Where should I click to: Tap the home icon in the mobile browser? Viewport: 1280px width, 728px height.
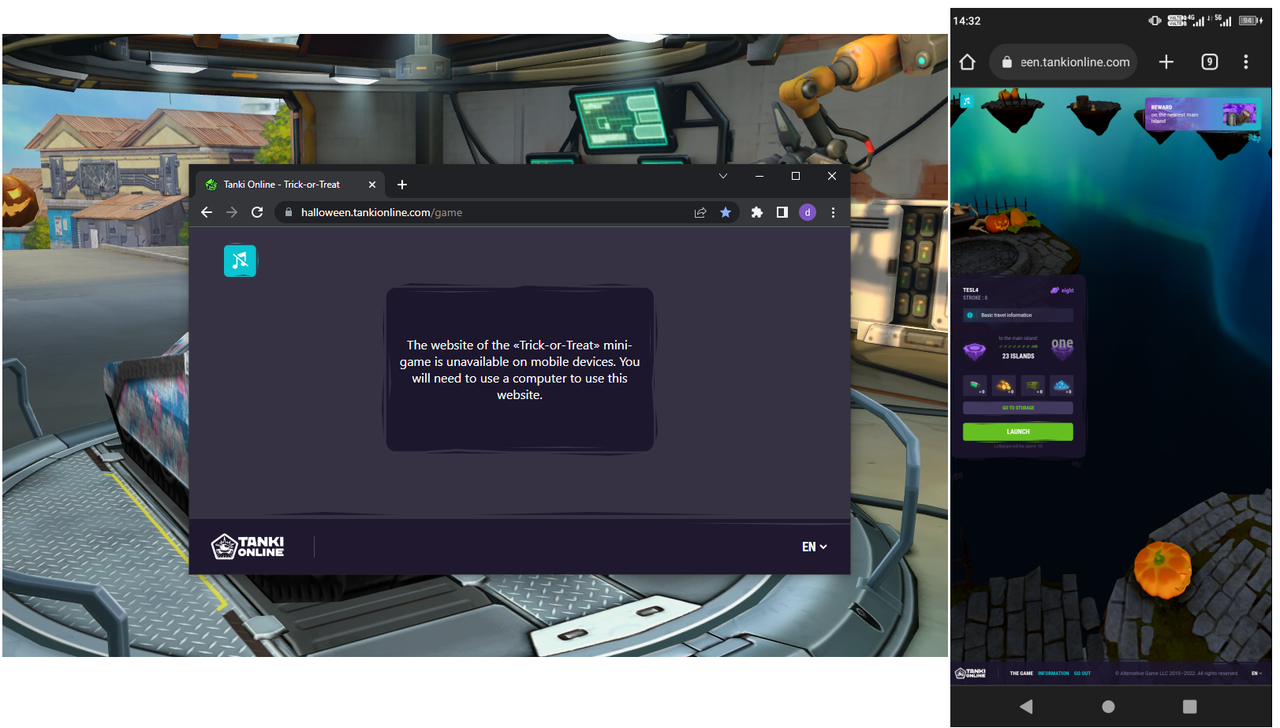tap(967, 62)
